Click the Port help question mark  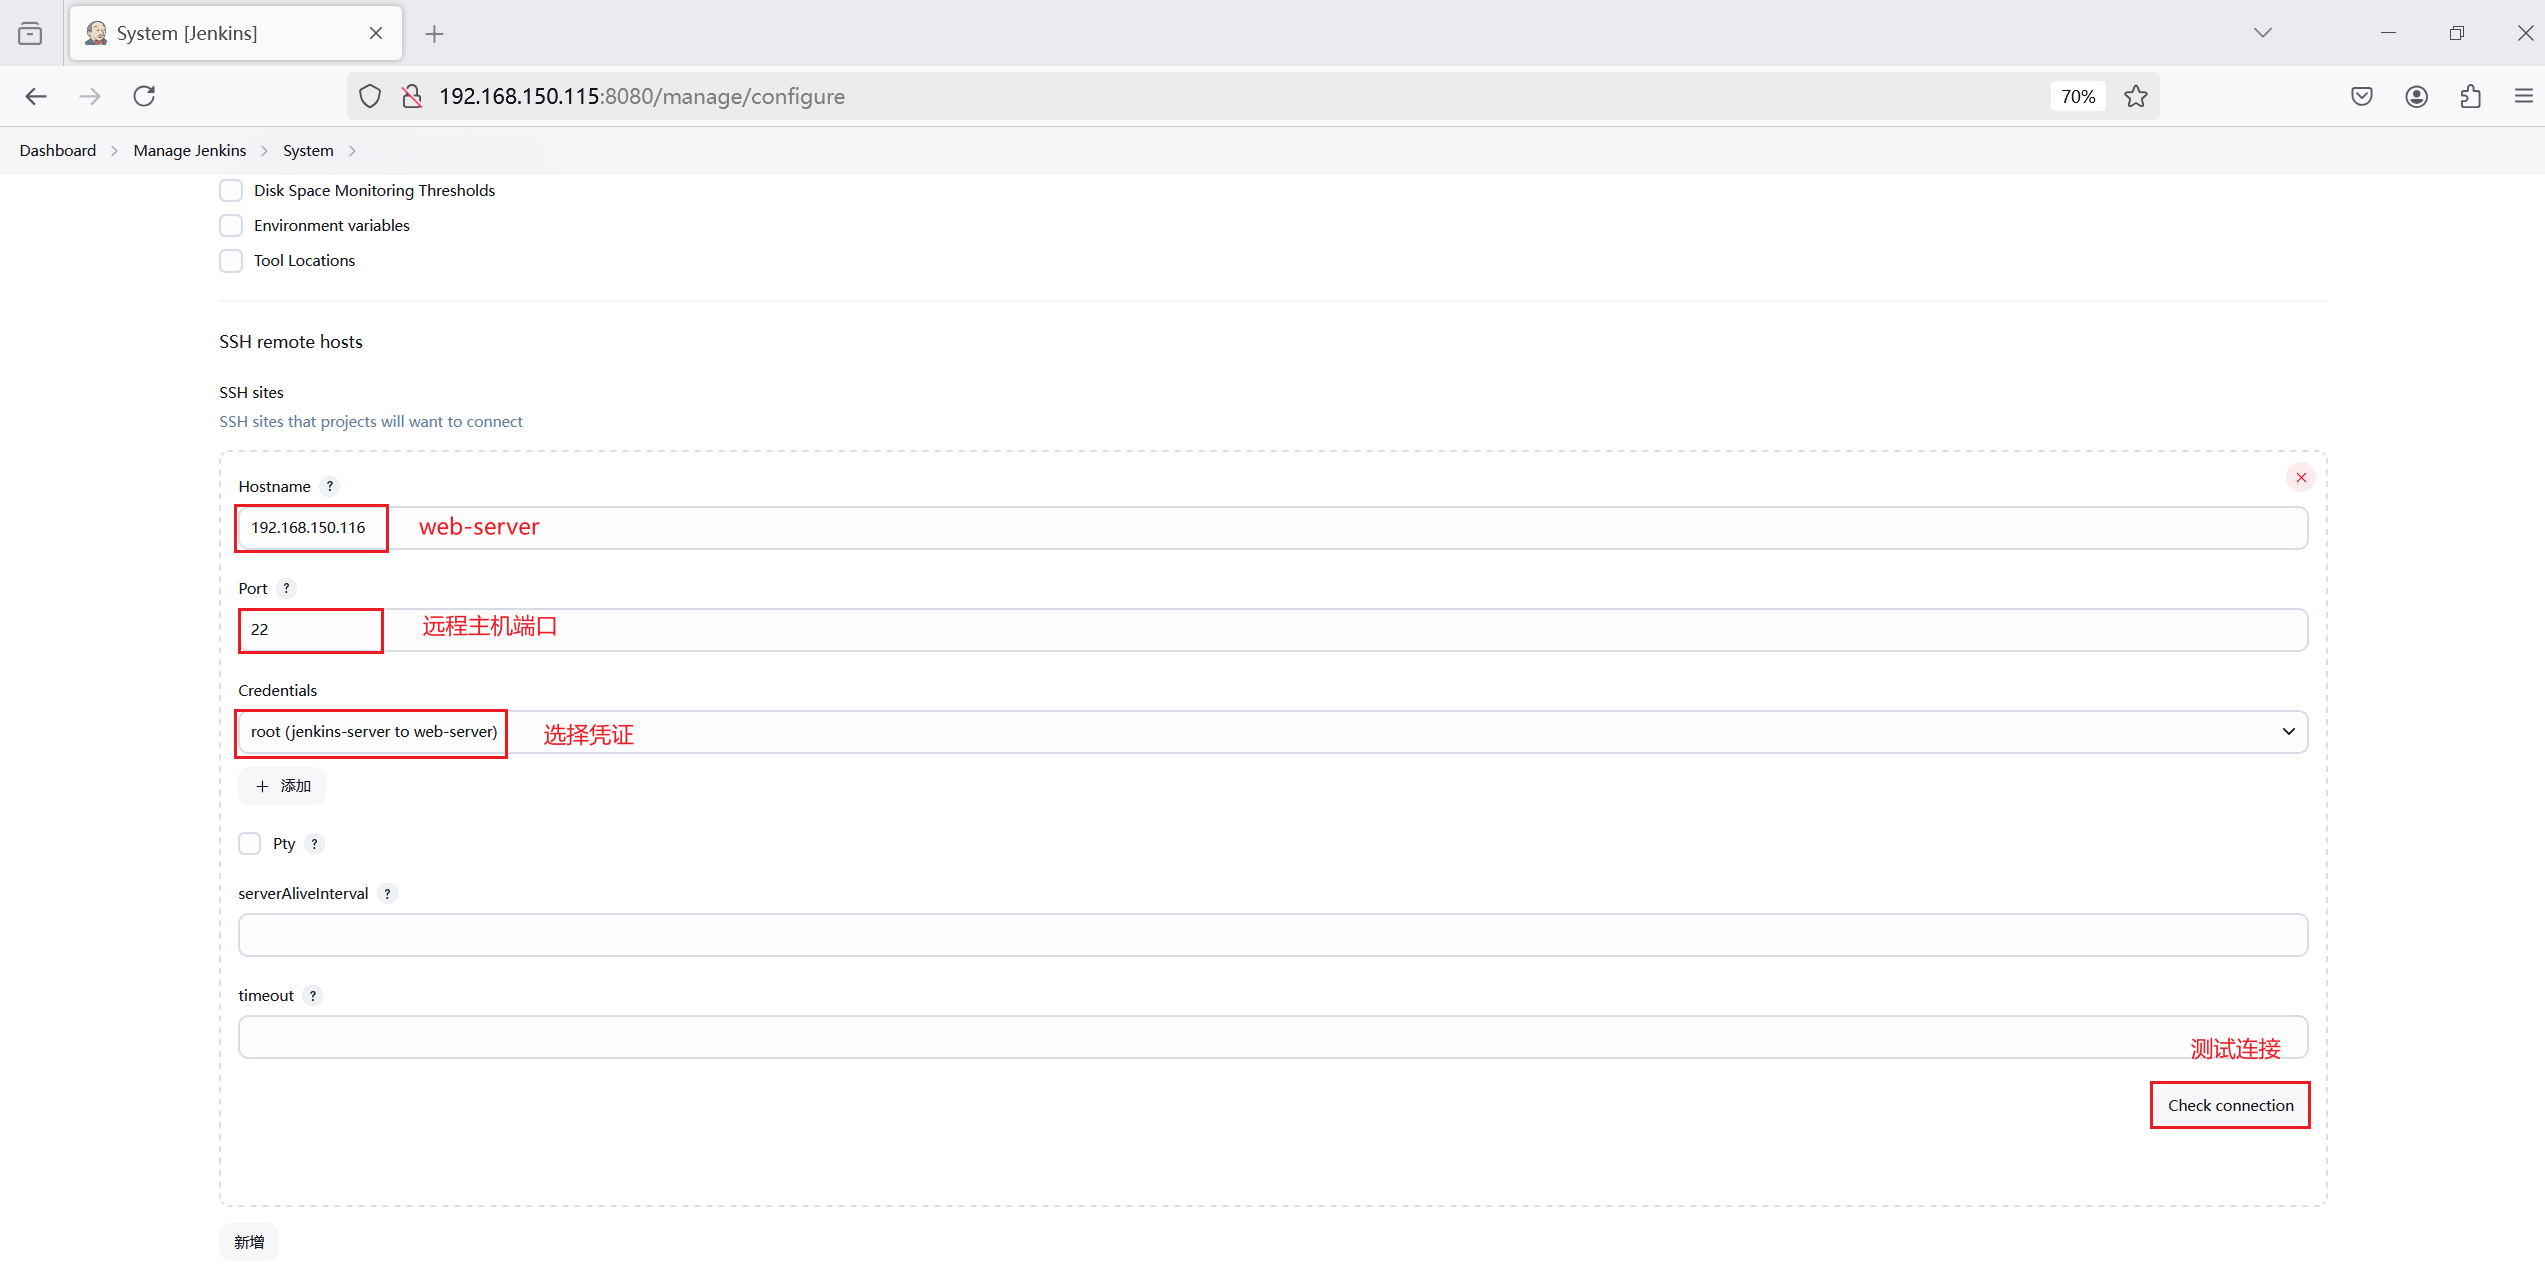tap(286, 588)
